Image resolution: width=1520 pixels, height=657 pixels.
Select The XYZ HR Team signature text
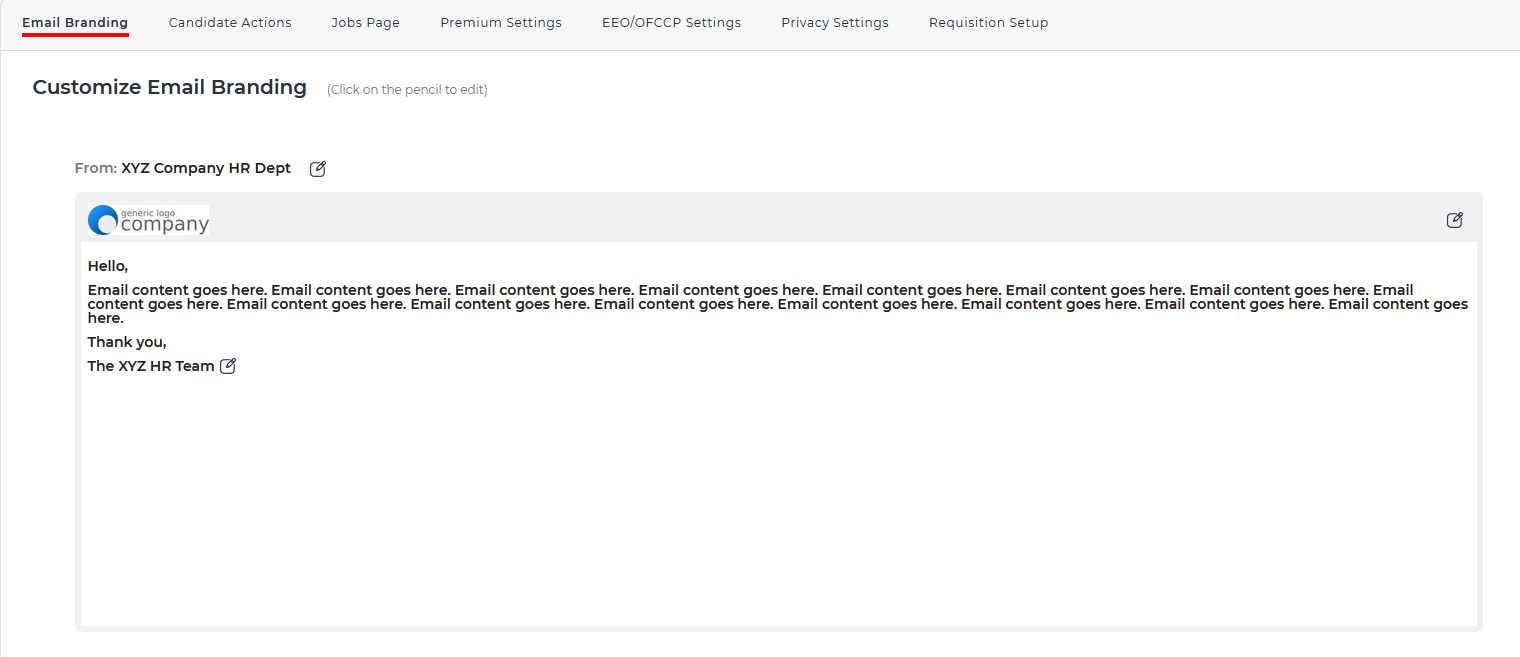coord(151,366)
